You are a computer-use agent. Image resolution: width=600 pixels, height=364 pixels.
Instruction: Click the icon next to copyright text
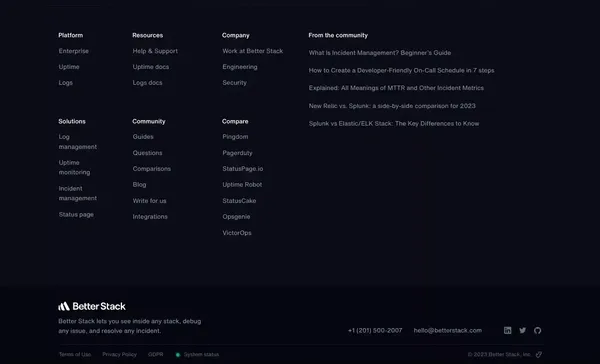coord(539,354)
